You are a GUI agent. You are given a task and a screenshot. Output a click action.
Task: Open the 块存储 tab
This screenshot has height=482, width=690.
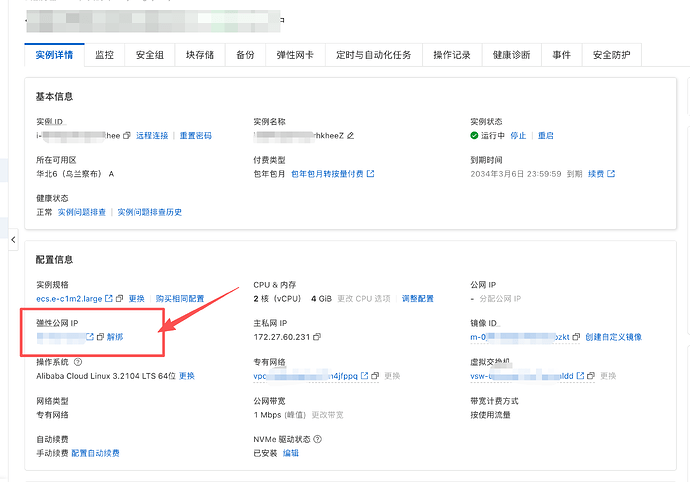tap(200, 55)
